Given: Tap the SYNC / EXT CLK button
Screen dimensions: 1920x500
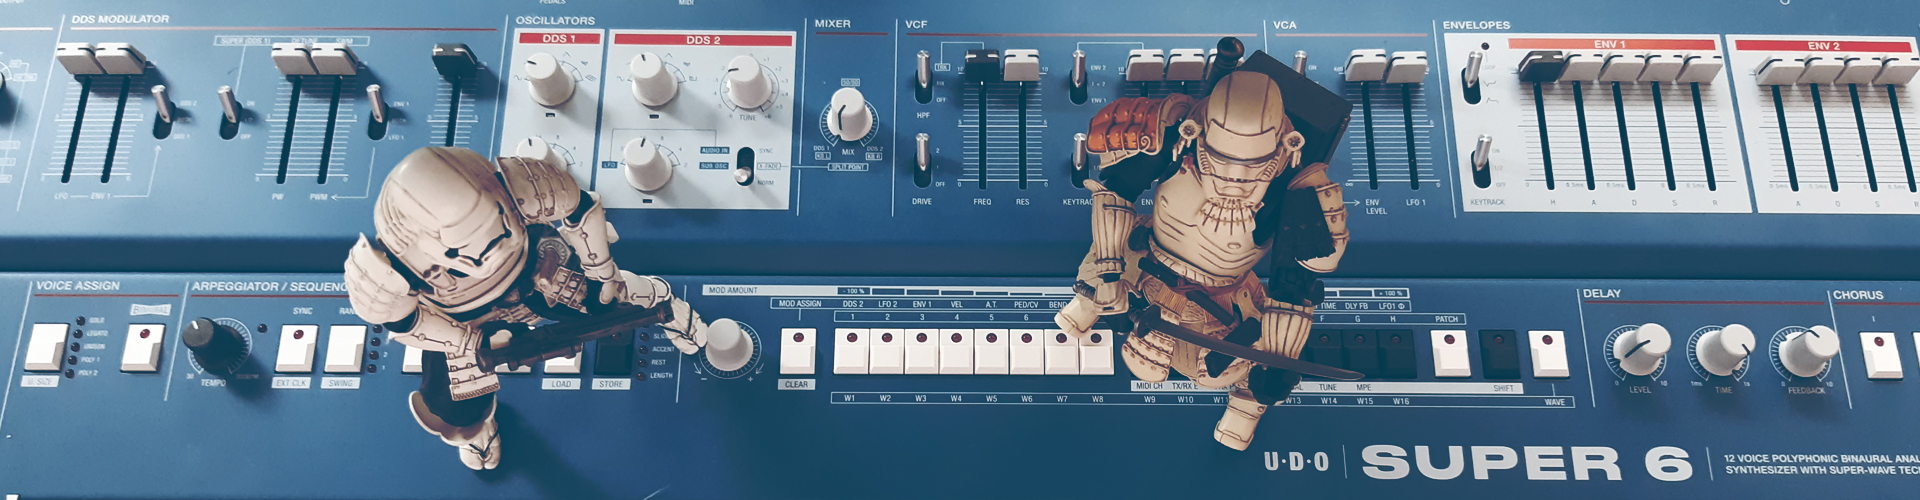Looking at the screenshot, I should pyautogui.click(x=296, y=348).
